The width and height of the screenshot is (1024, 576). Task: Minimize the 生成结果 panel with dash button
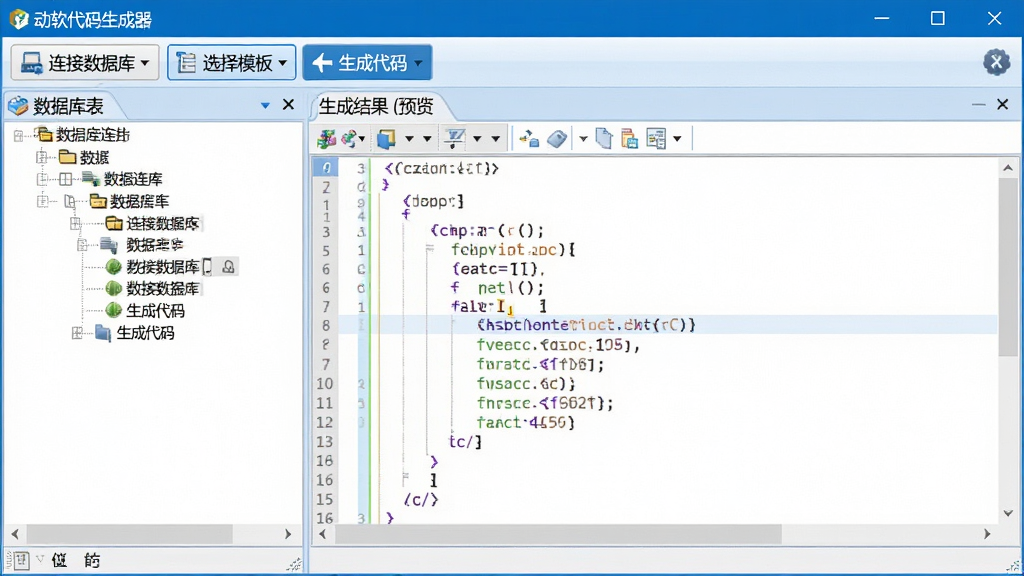978,104
